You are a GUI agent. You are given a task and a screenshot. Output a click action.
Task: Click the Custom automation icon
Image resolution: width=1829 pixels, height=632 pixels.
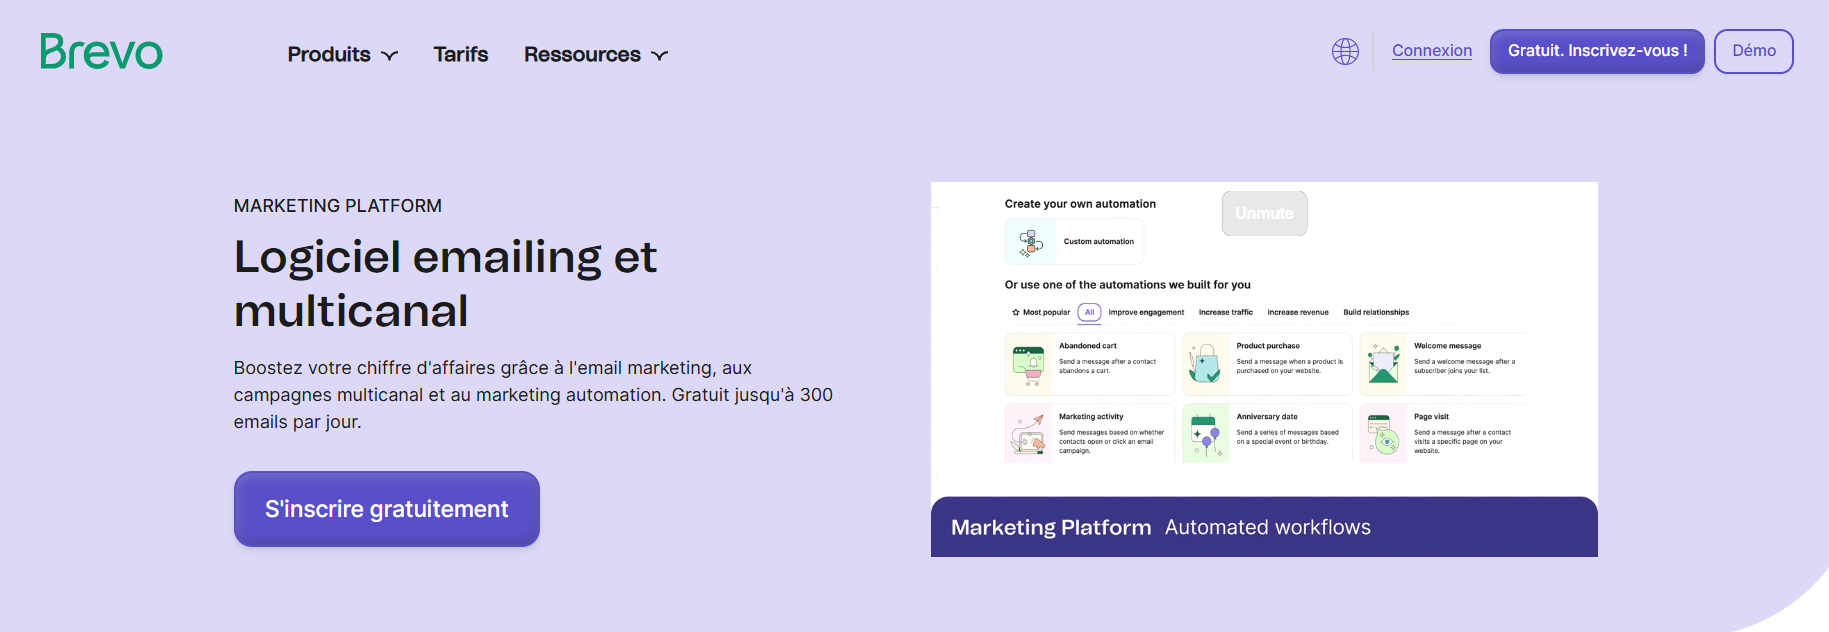[1030, 242]
